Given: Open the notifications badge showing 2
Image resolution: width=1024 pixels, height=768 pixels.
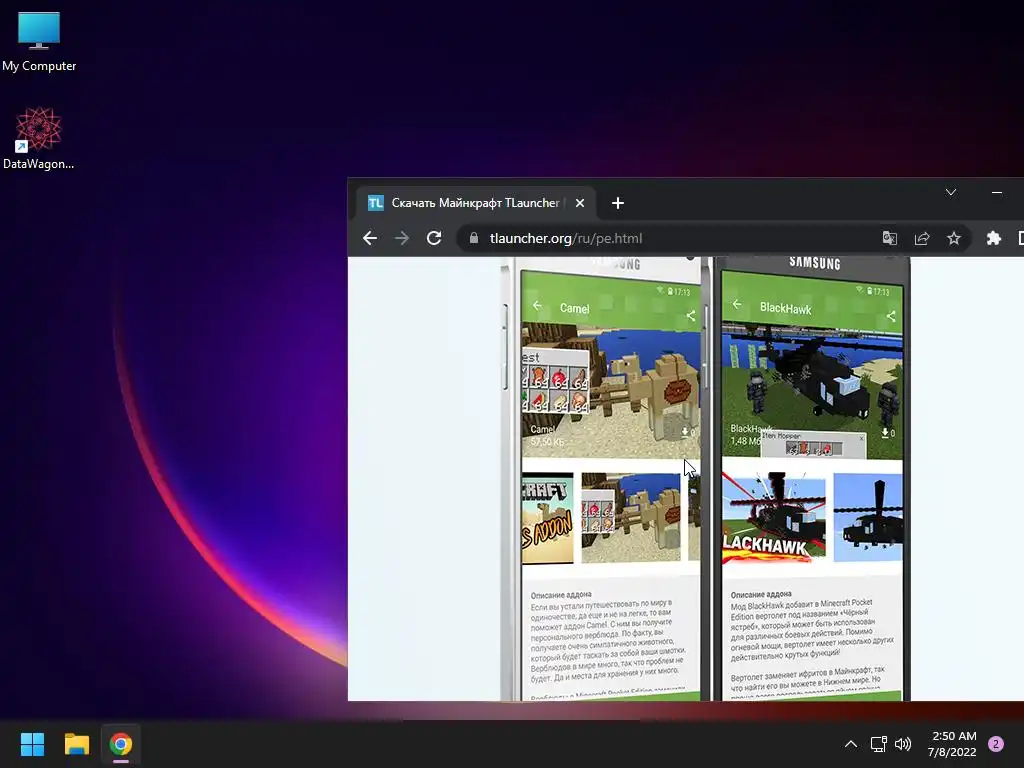Looking at the screenshot, I should [x=996, y=744].
